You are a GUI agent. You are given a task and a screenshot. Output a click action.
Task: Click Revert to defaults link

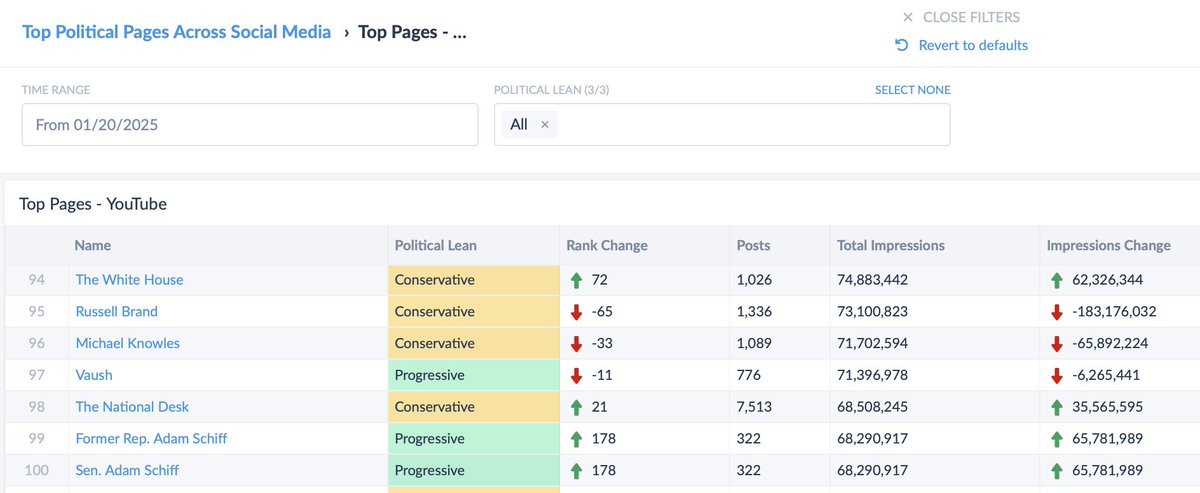pos(973,45)
